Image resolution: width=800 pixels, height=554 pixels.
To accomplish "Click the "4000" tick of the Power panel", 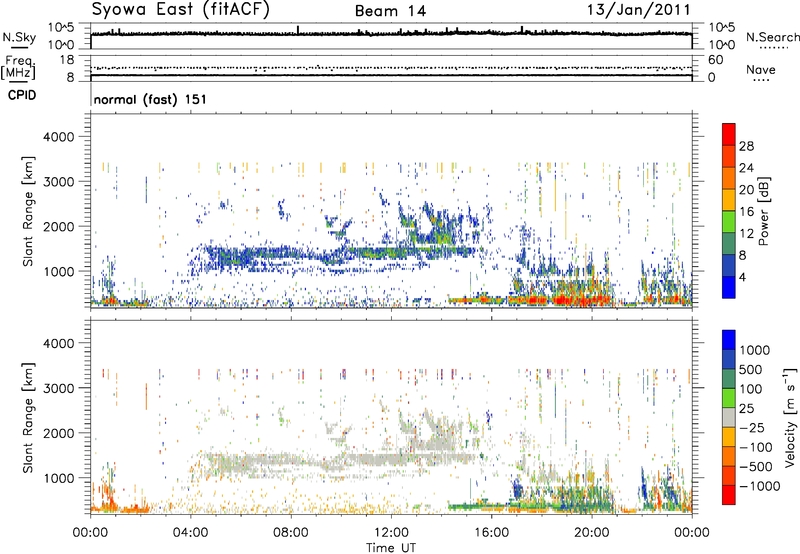I will (x=58, y=137).
